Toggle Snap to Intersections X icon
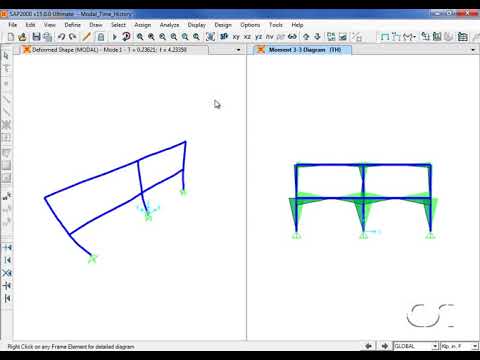Screen dimensions: 480x360 pos(7,273)
